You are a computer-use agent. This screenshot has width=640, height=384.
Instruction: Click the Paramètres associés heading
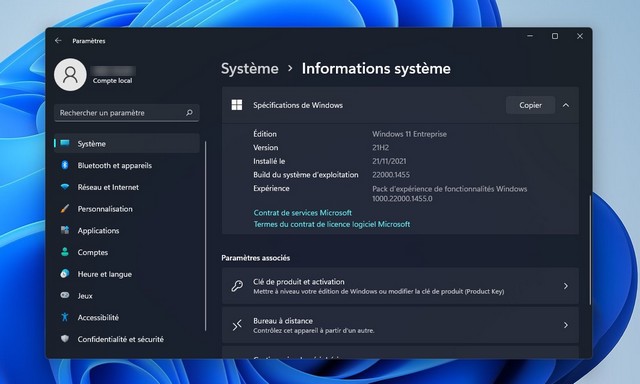[256, 258]
